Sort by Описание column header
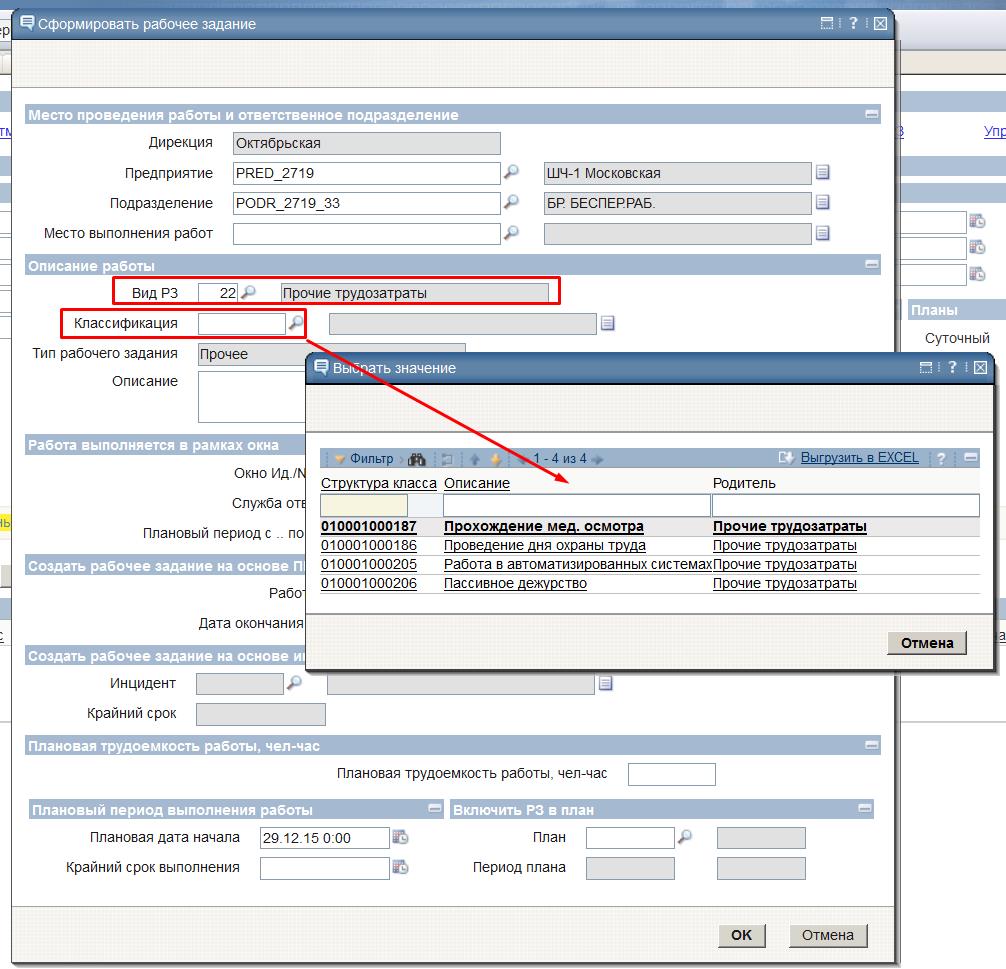The width and height of the screenshot is (1006, 969). [477, 484]
